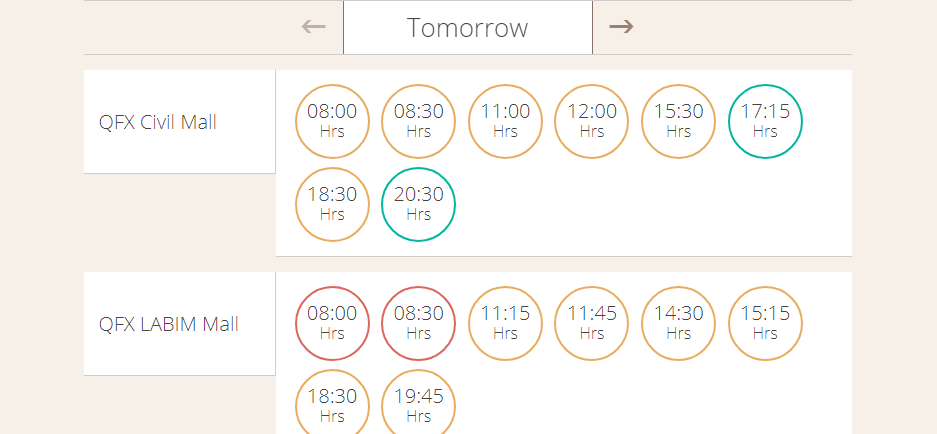
Task: Select the 15:15 Hrs showtime
Action: (x=765, y=323)
